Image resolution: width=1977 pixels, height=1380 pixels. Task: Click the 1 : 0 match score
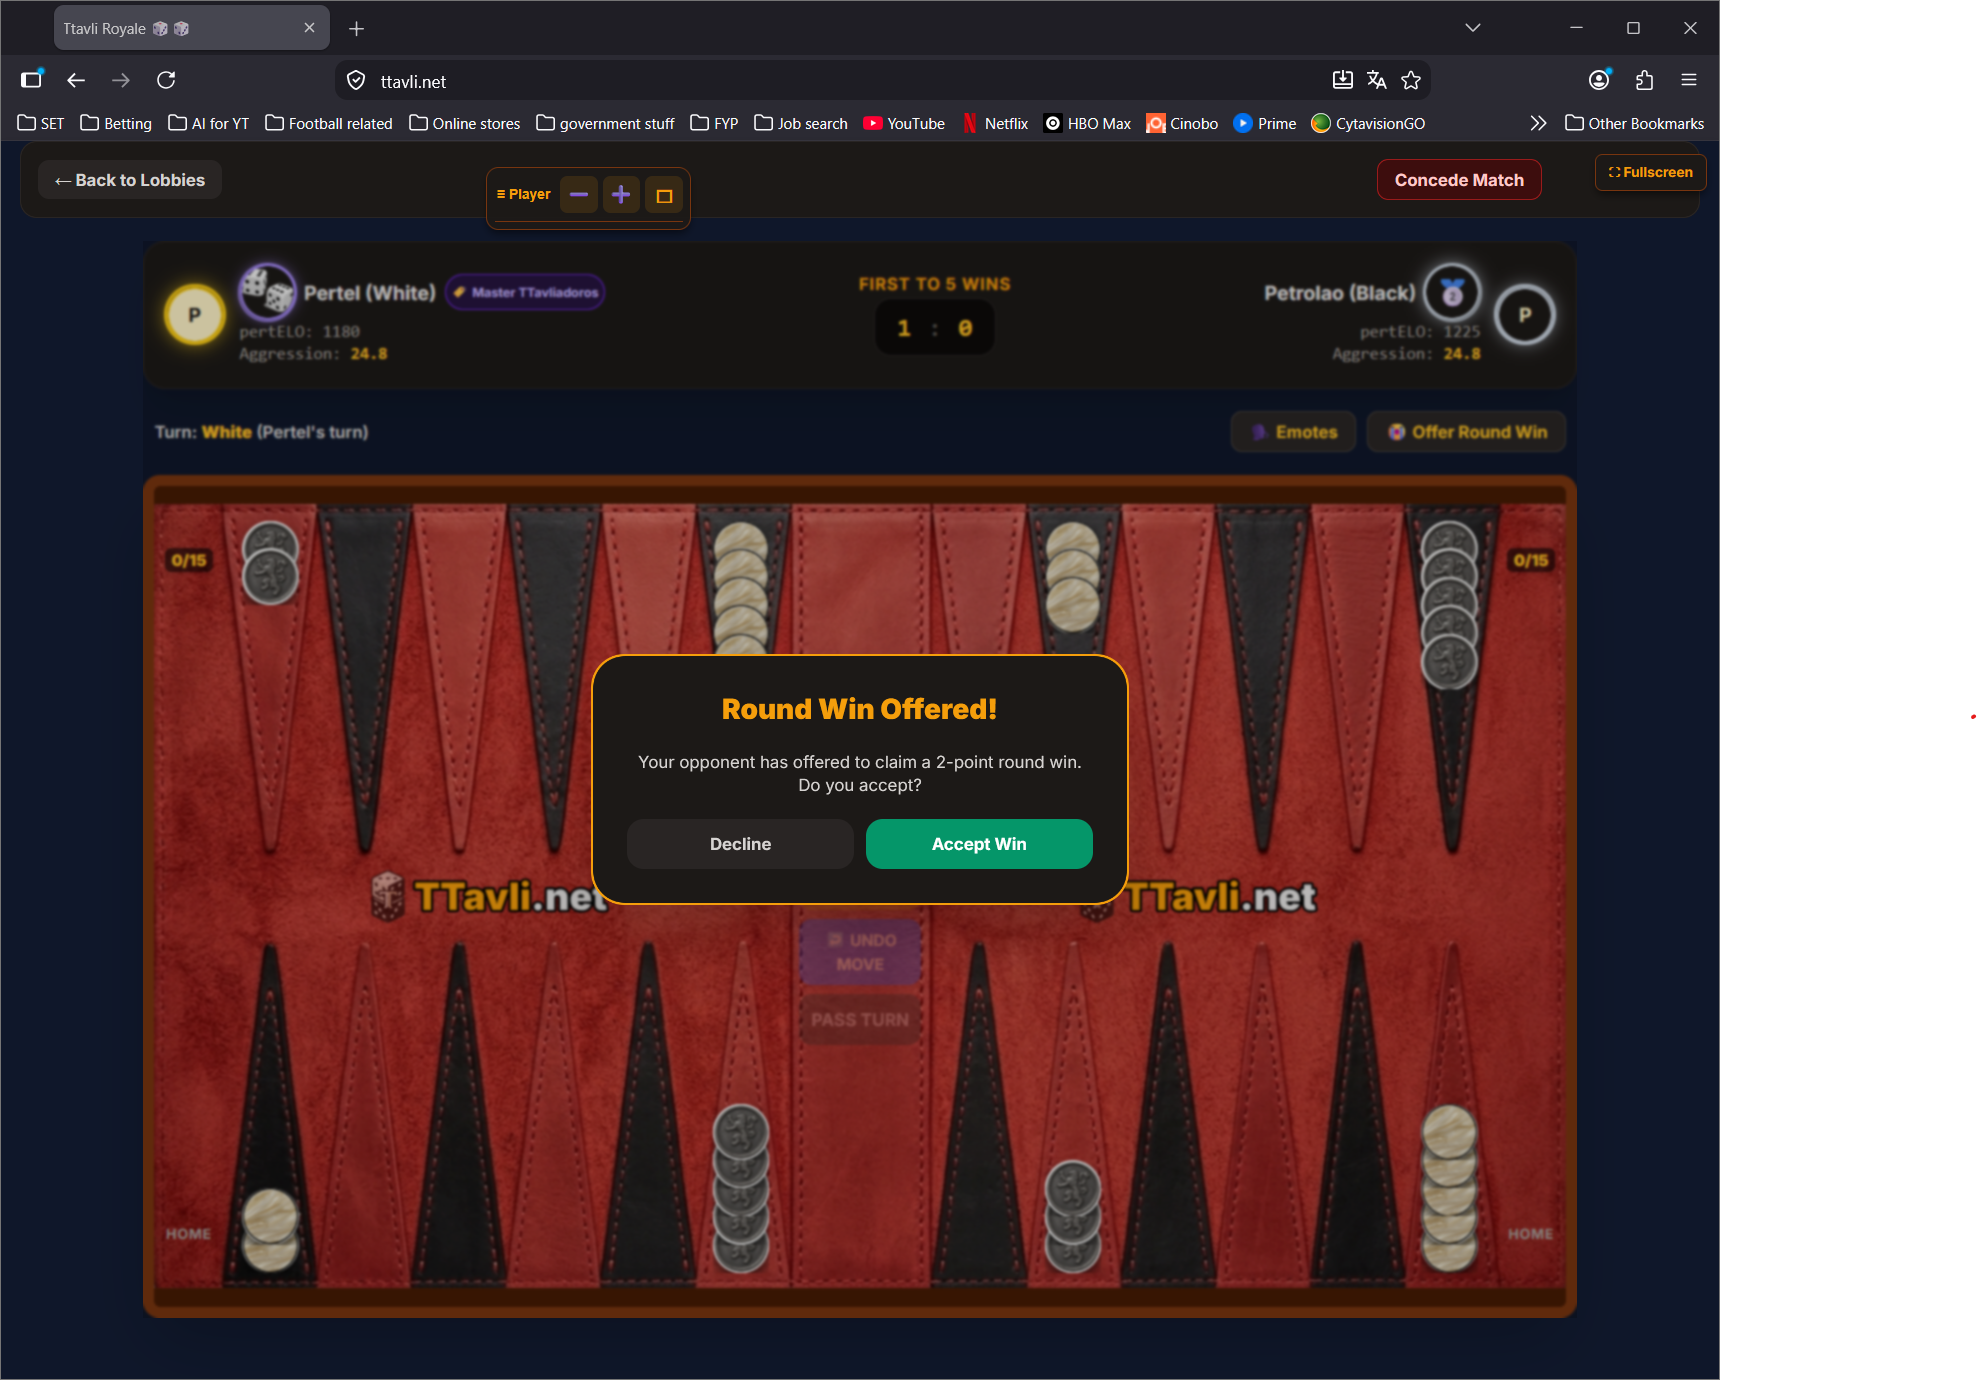[x=935, y=328]
